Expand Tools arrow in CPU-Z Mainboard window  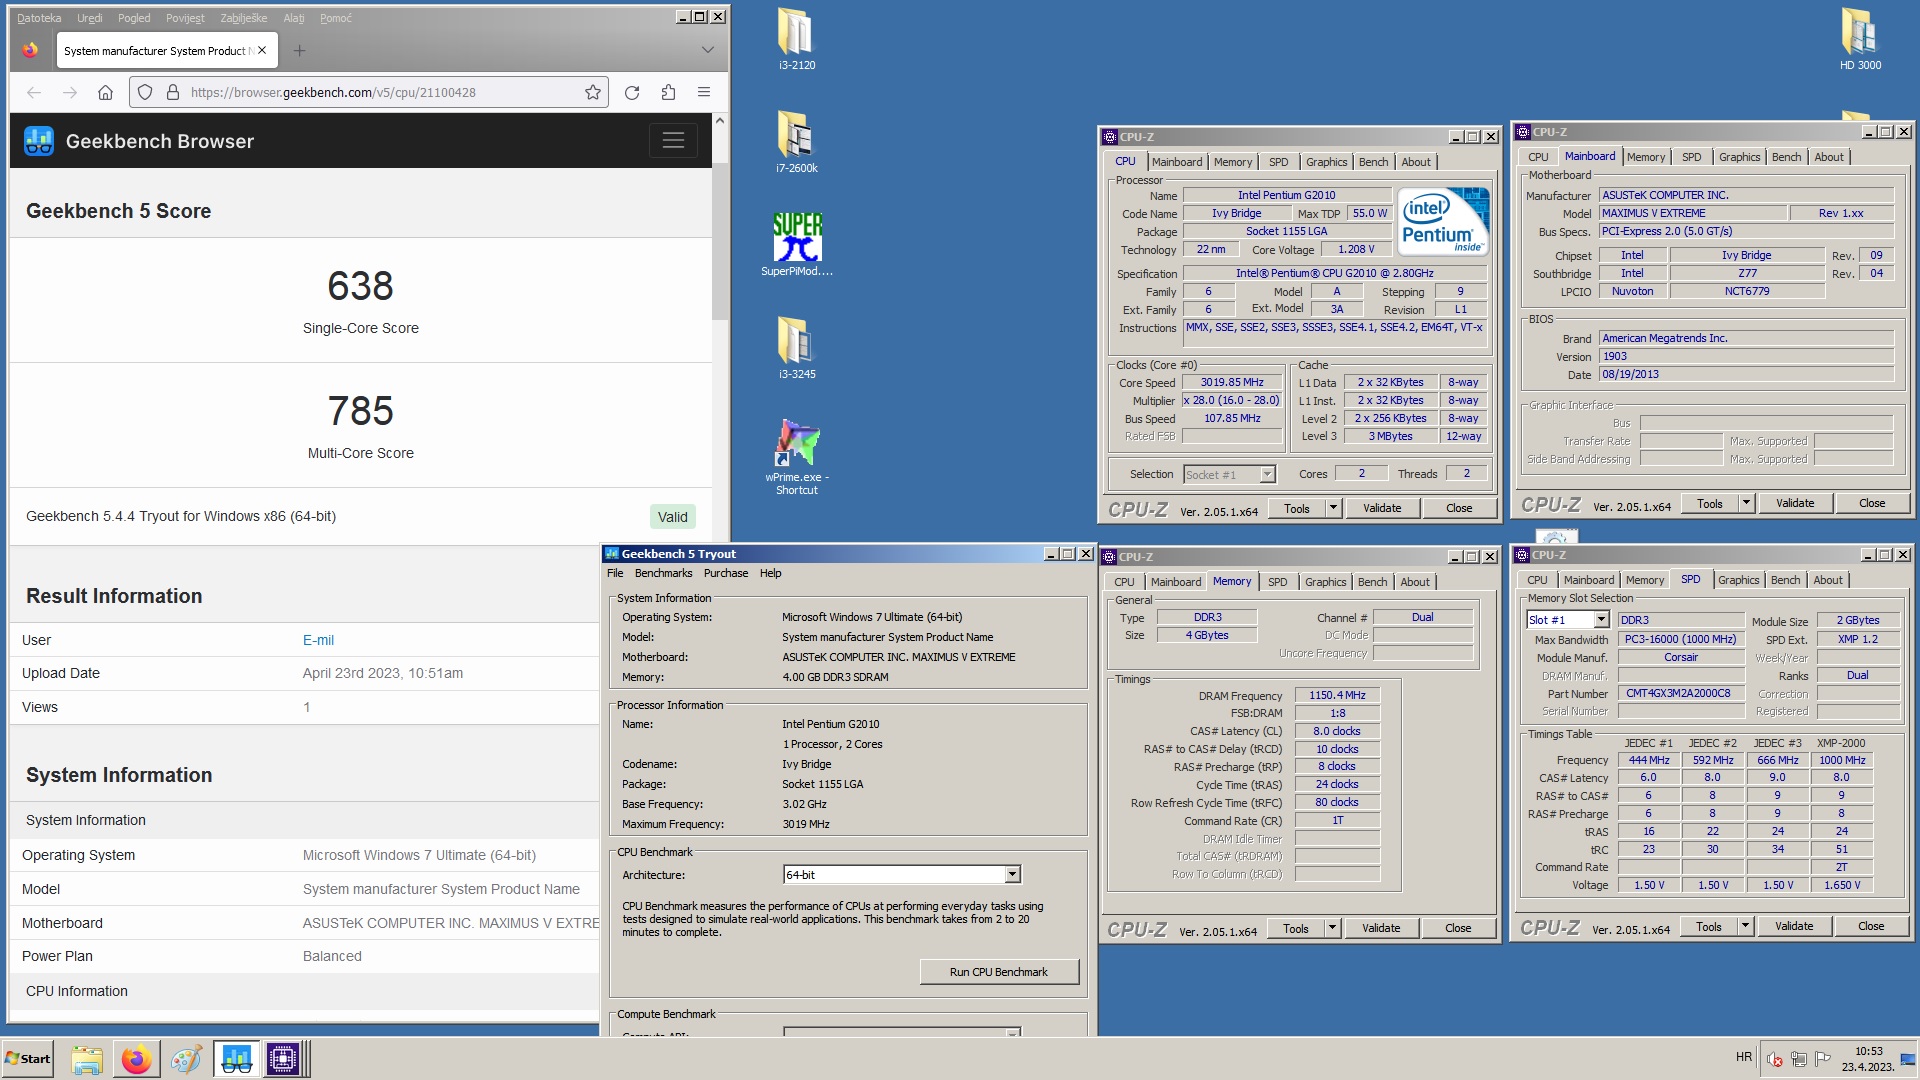[1746, 503]
